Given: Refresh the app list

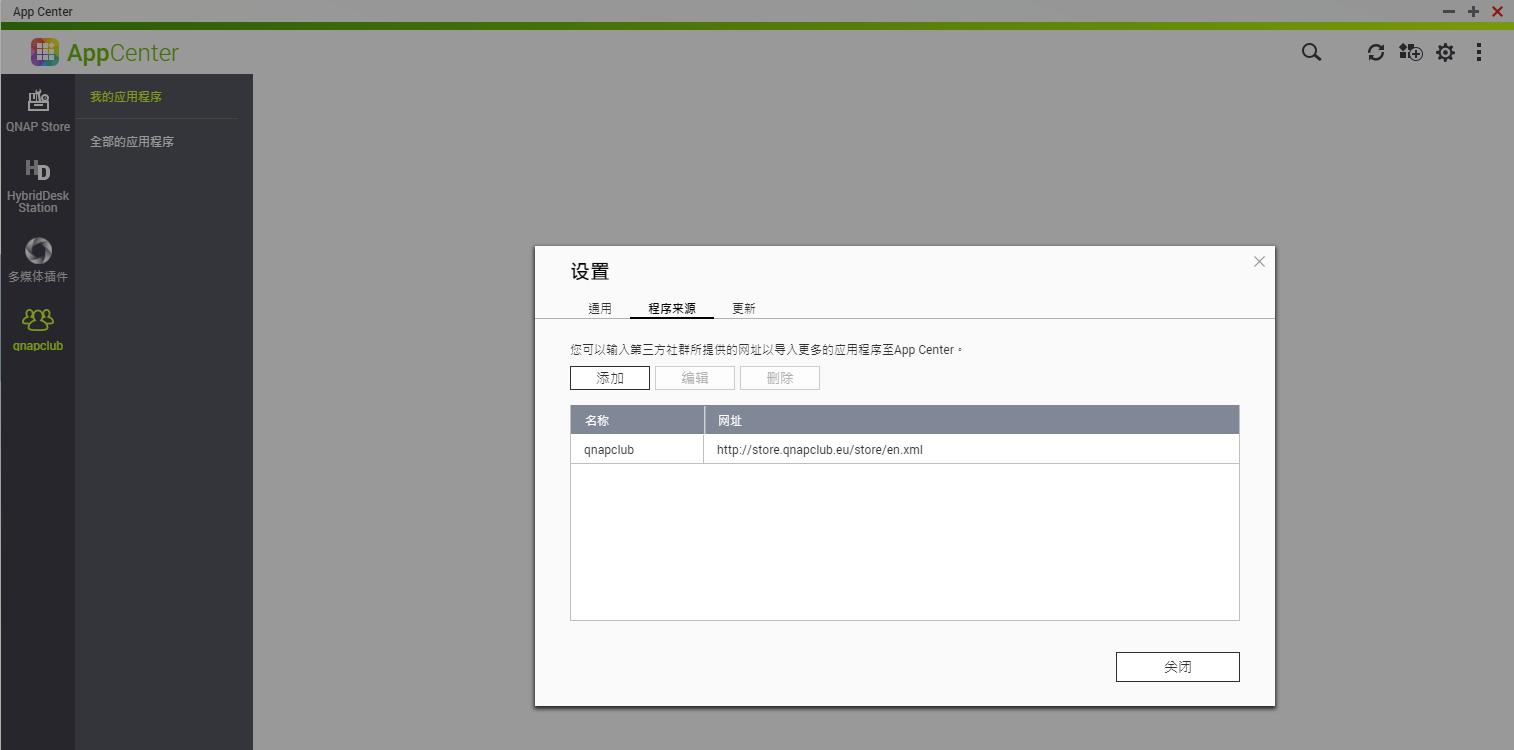Looking at the screenshot, I should pyautogui.click(x=1376, y=52).
